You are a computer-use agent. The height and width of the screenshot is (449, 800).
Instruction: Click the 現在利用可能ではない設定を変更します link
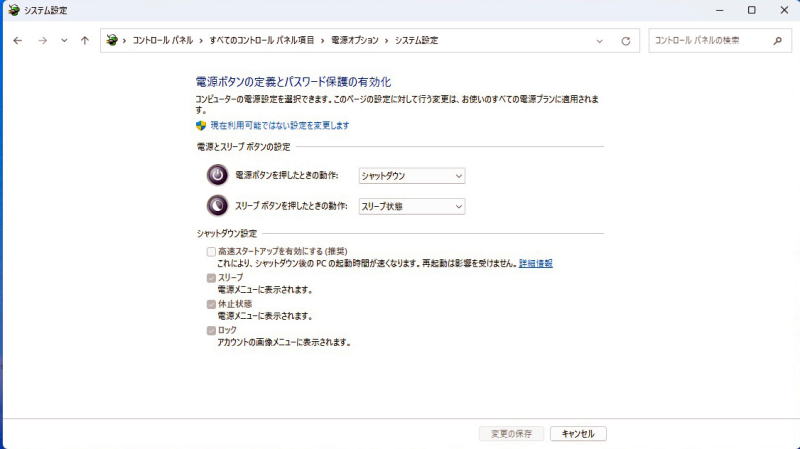[279, 126]
